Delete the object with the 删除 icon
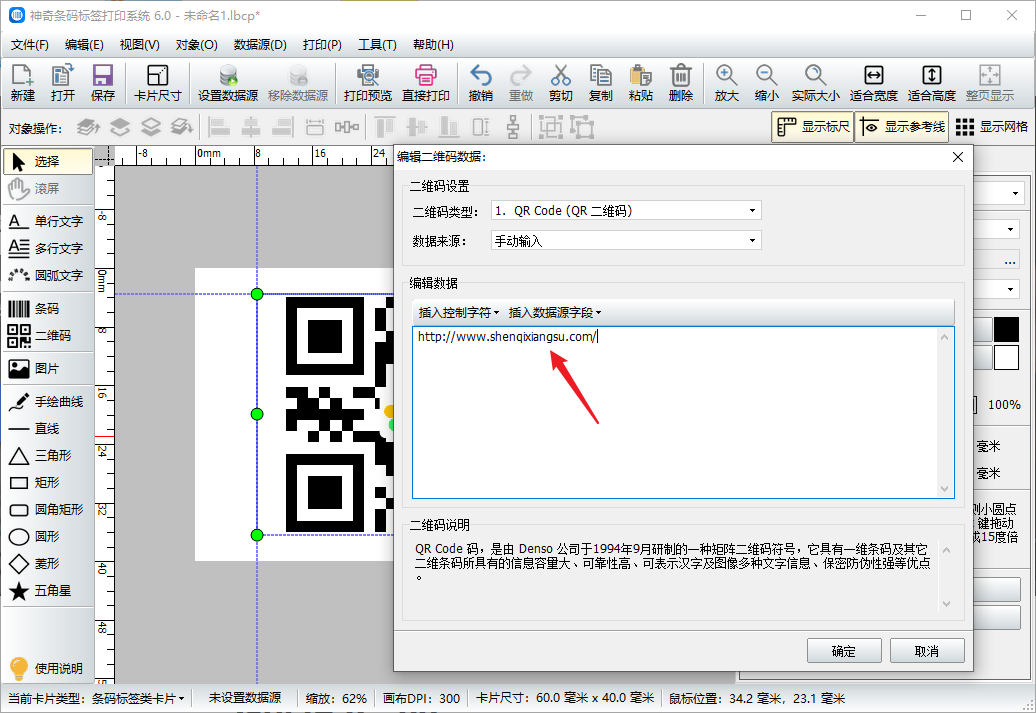Screen dimensions: 1036x713 (681, 83)
